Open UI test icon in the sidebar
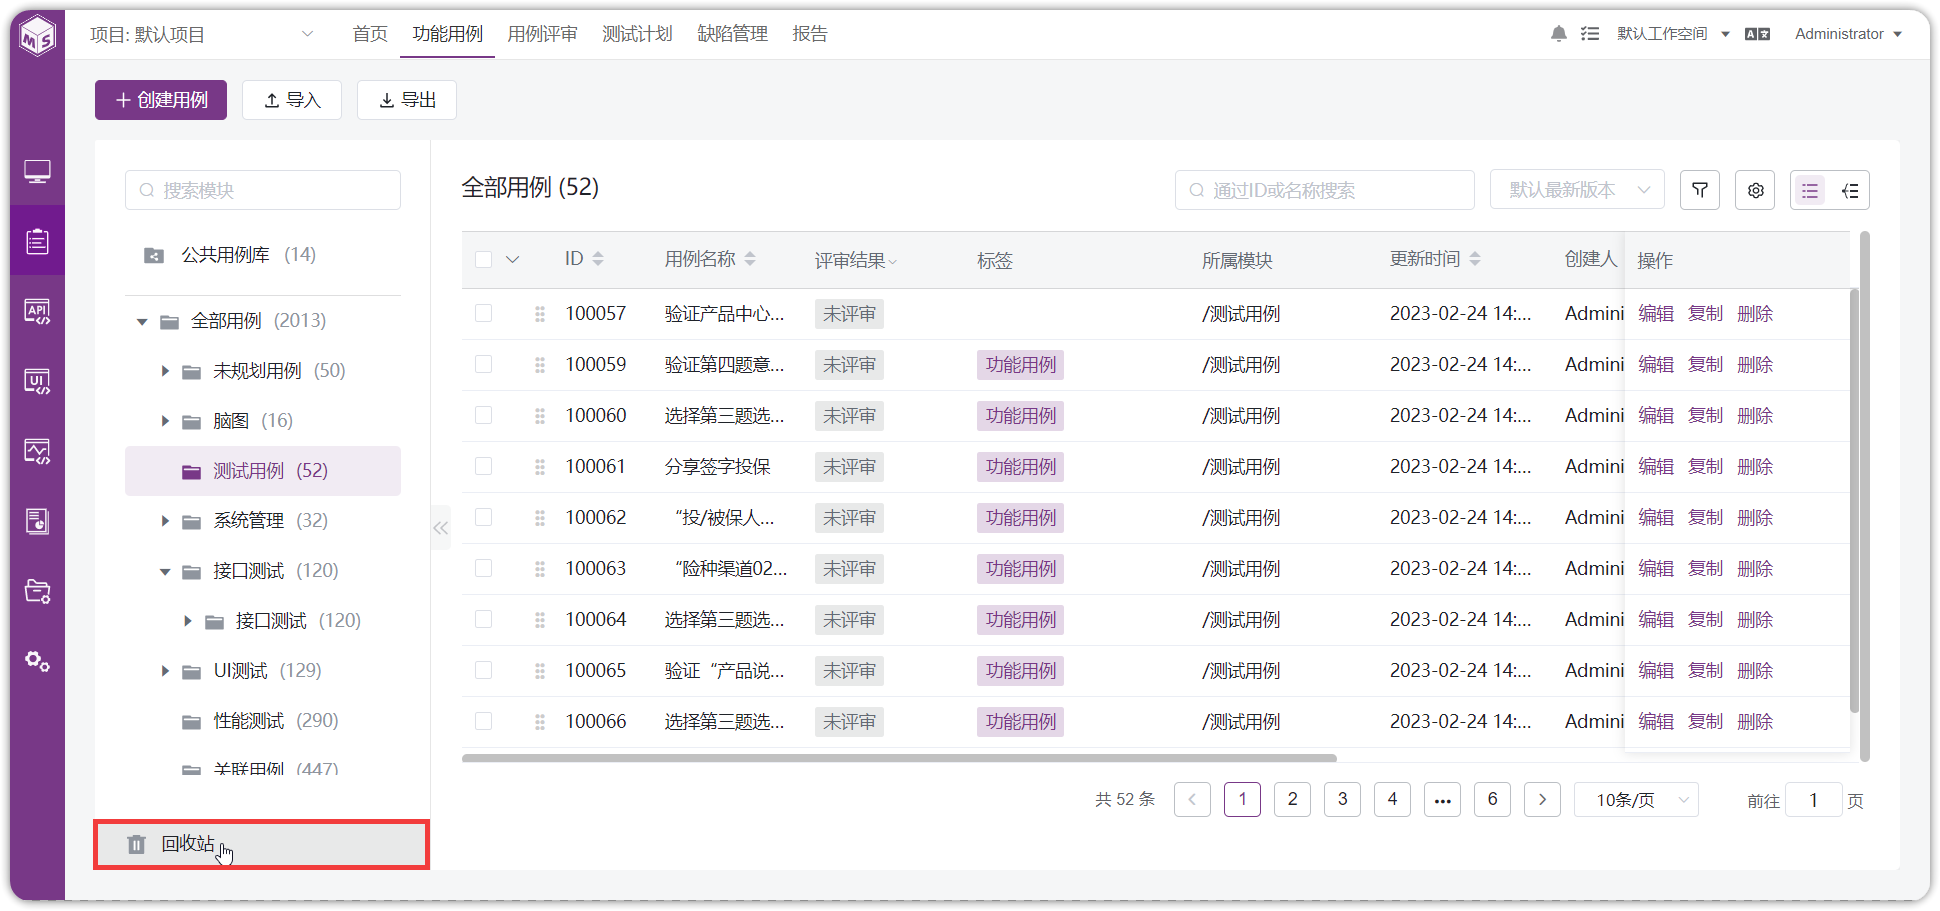The image size is (1940, 911). pos(37,381)
